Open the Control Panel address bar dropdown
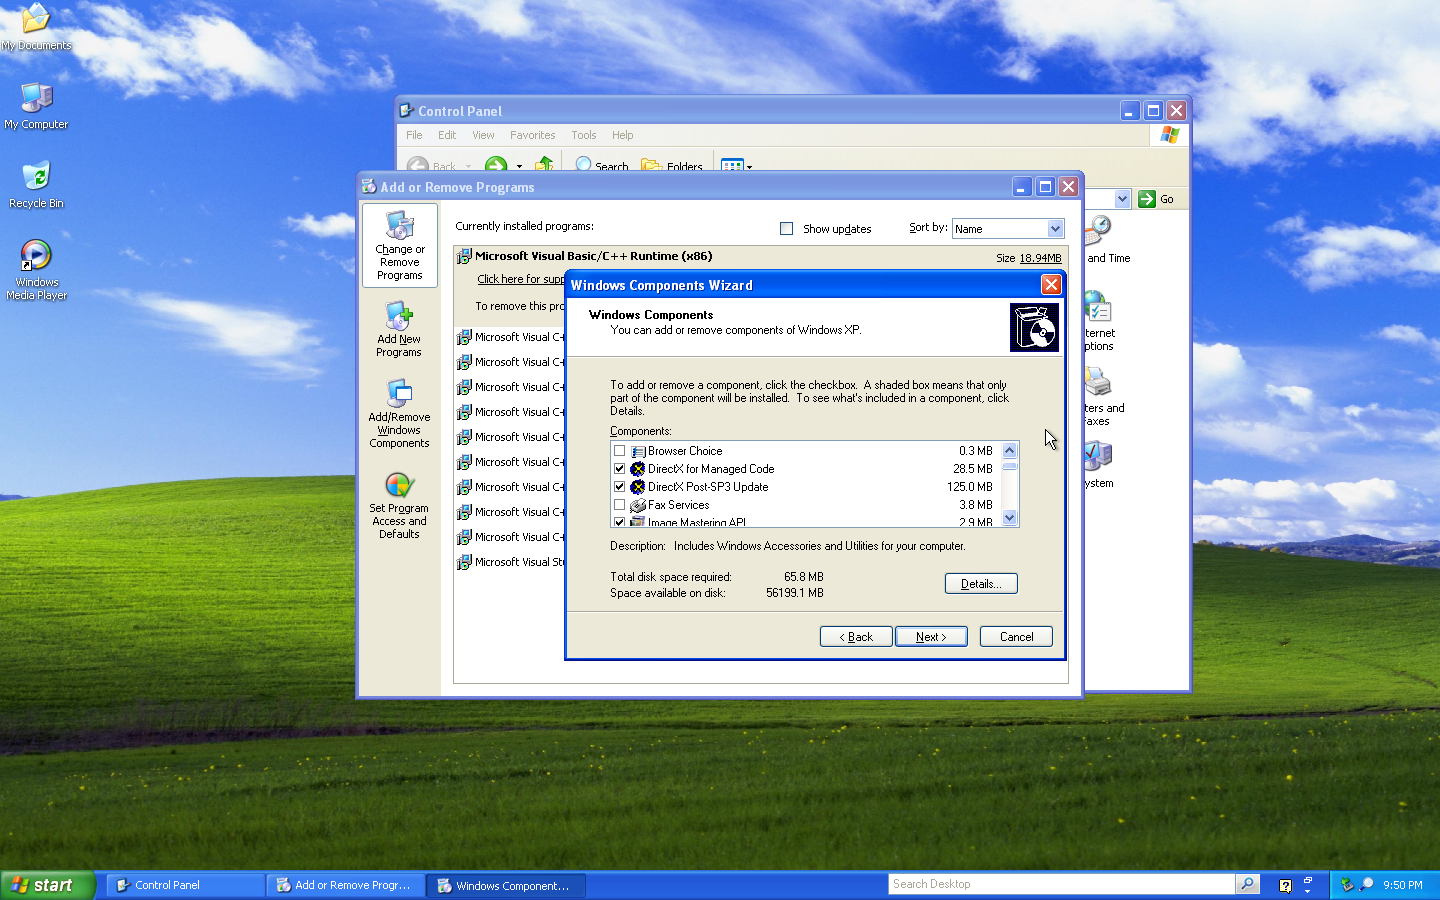Image resolution: width=1440 pixels, height=900 pixels. (x=1122, y=199)
